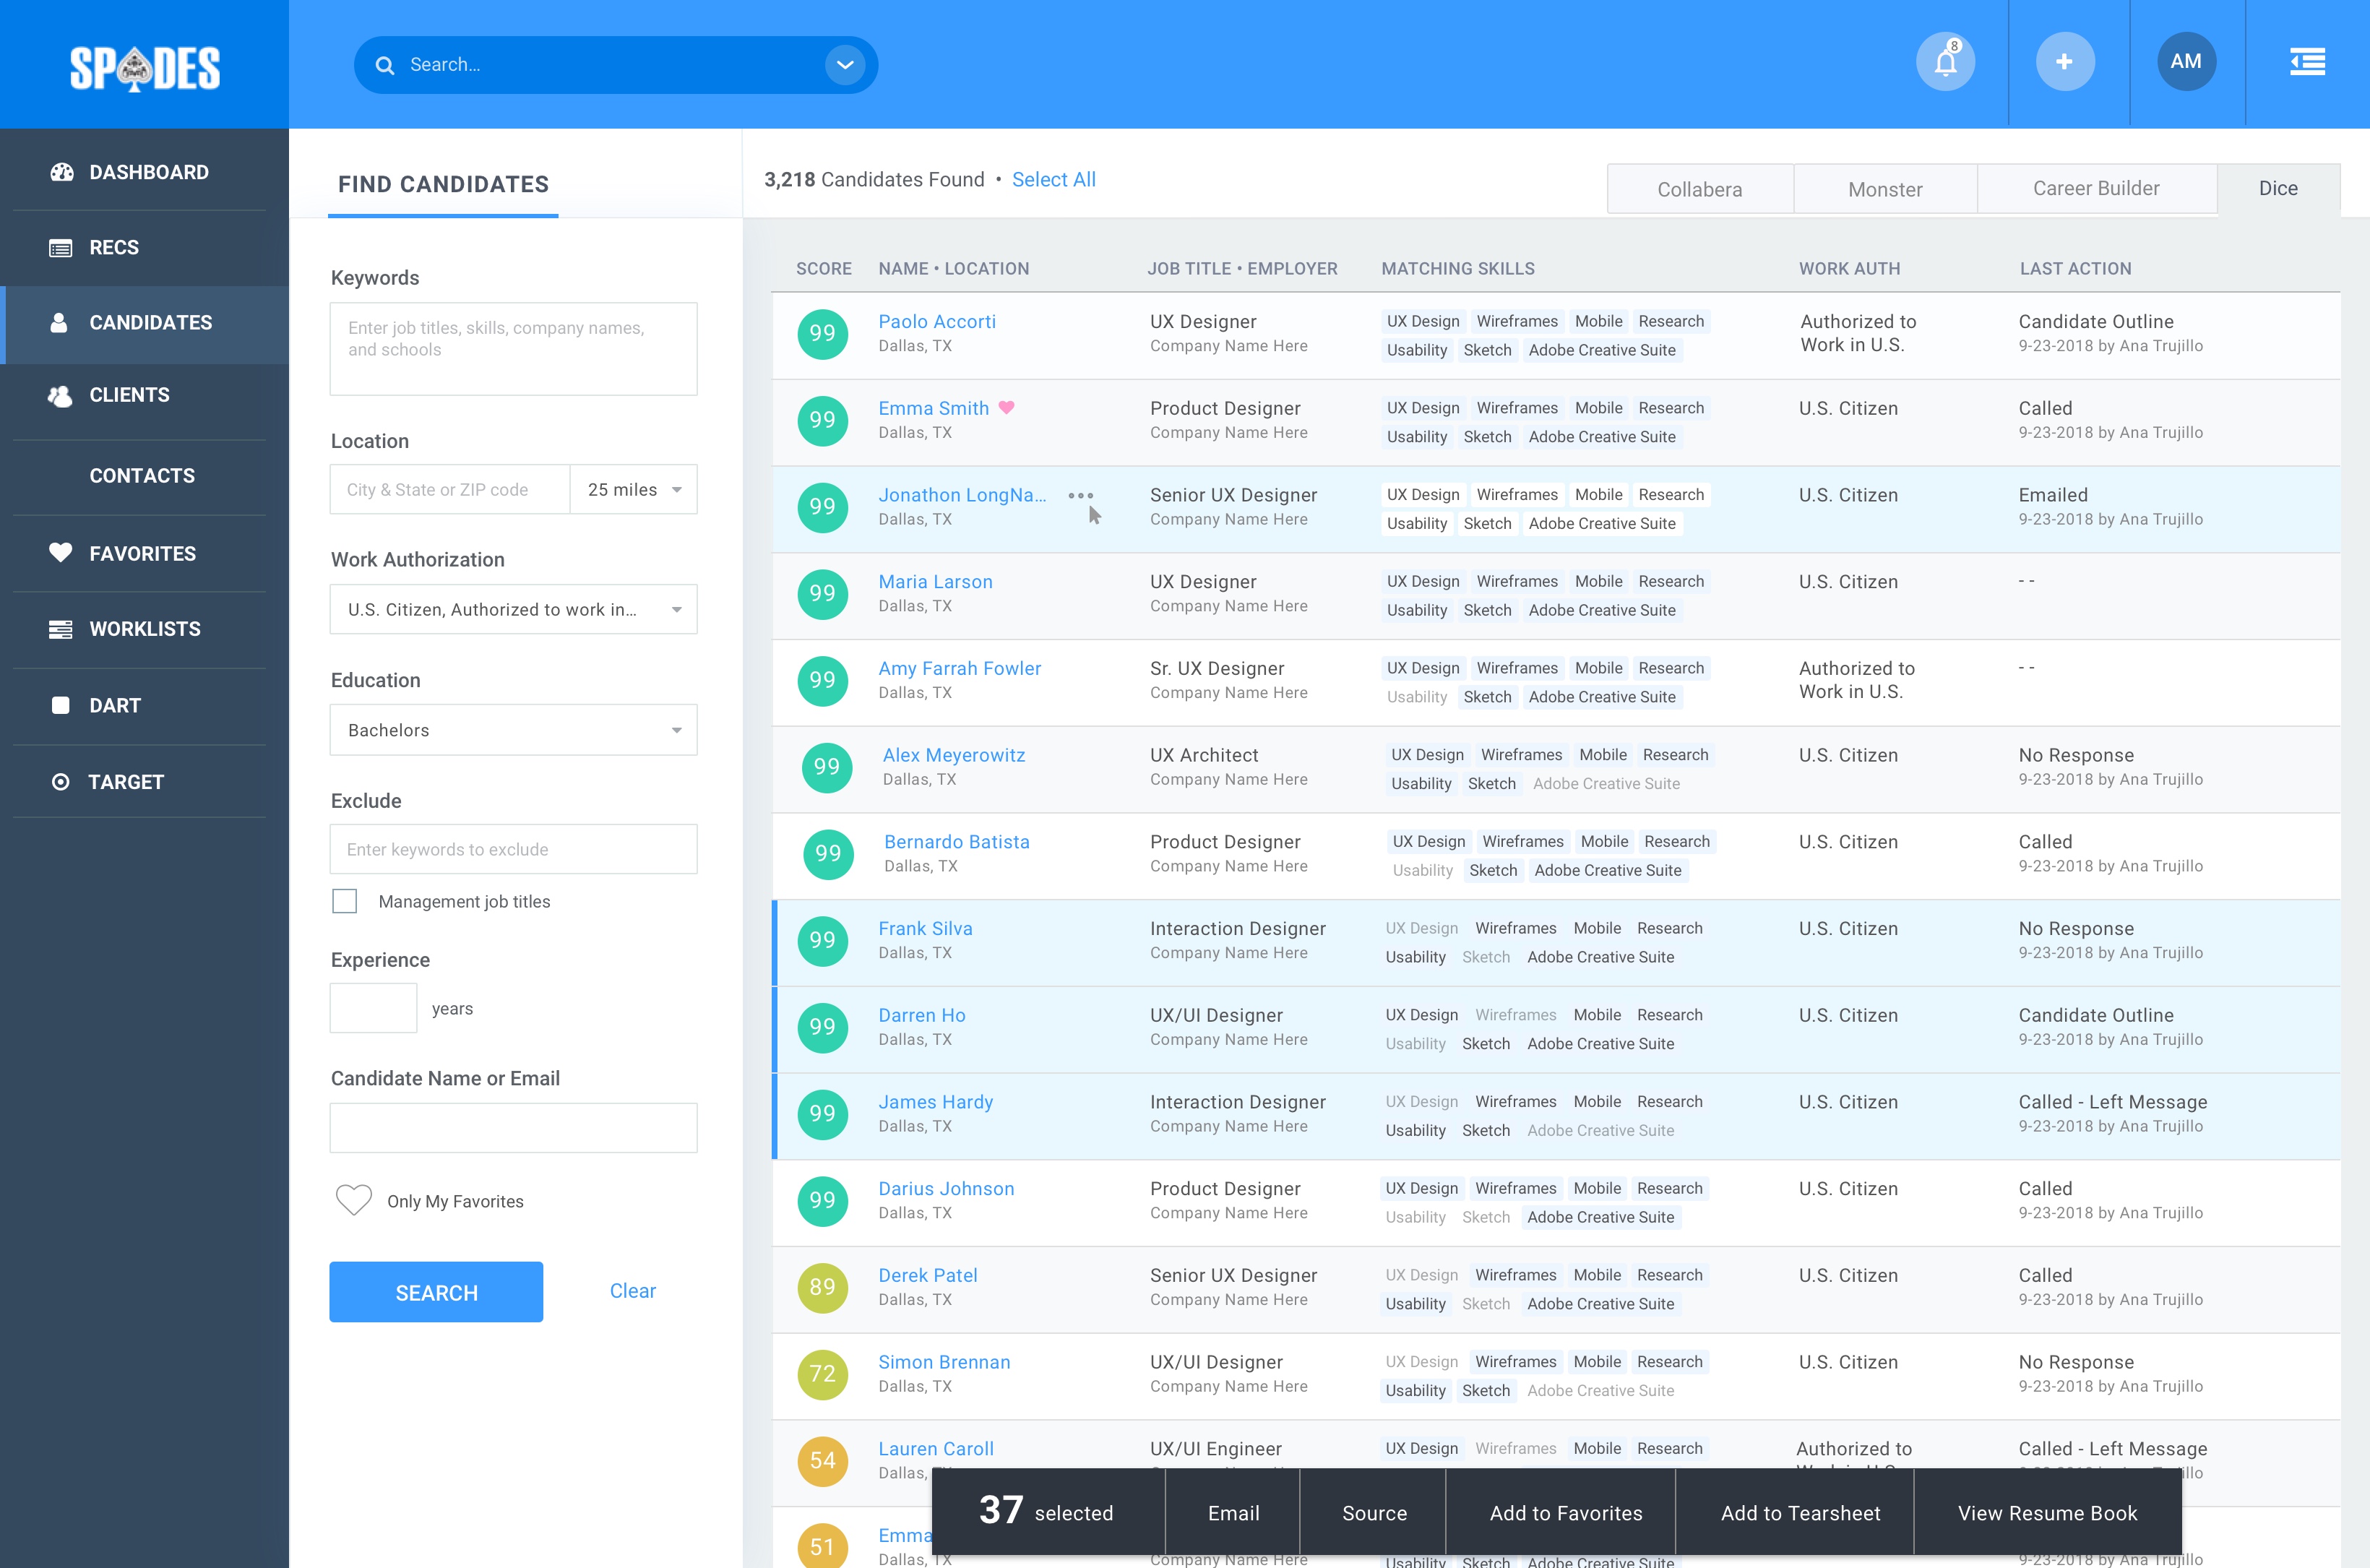Viewport: 2370px width, 1568px height.
Task: Change the 25 miles radius dropdown
Action: click(633, 489)
